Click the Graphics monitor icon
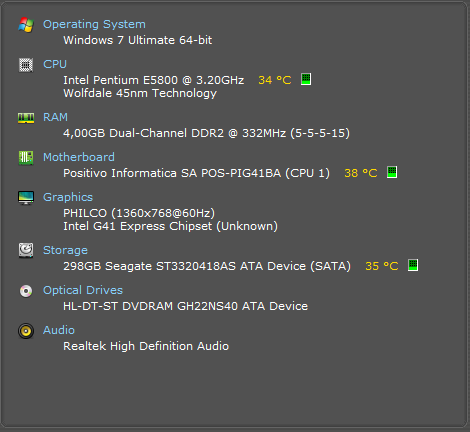This screenshot has height=432, width=470. (26, 198)
